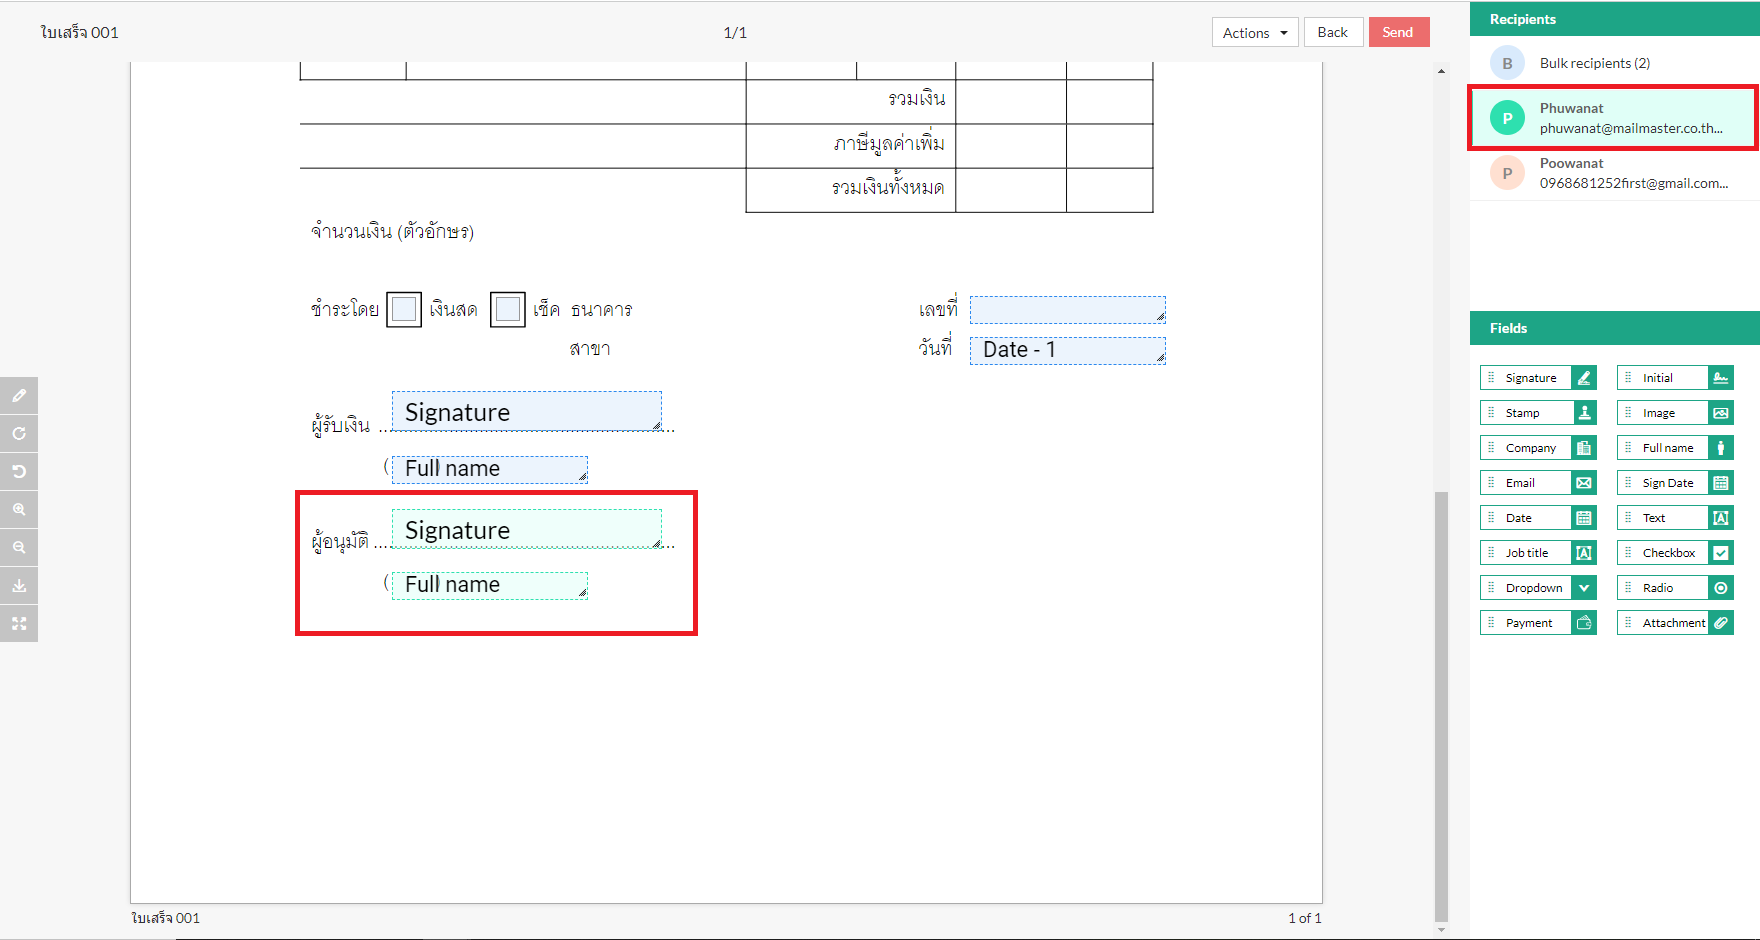Select the Email field tool
Screen dimensions: 1760x940
1538,483
